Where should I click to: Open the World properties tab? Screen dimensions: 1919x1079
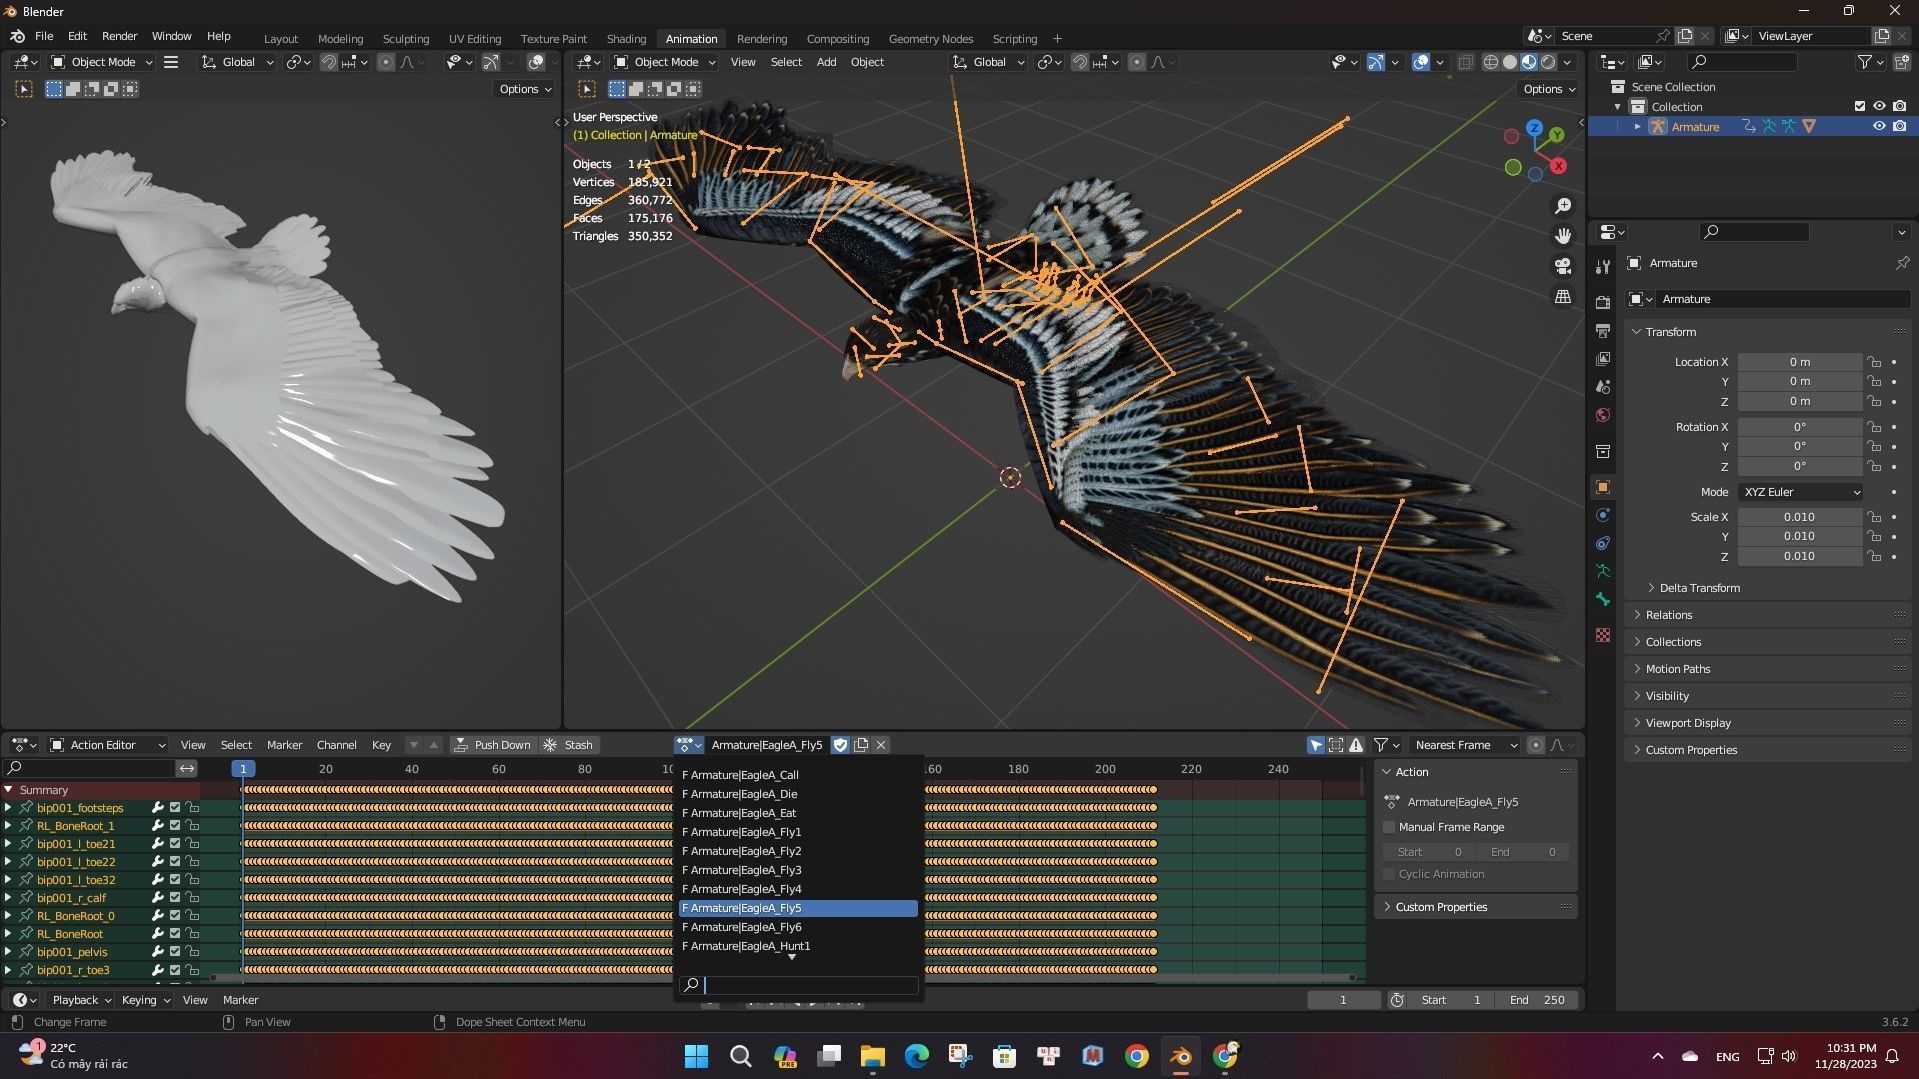(1603, 415)
